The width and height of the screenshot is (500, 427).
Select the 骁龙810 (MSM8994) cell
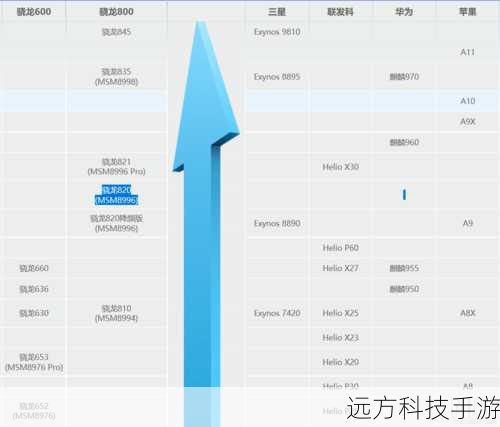tap(116, 313)
